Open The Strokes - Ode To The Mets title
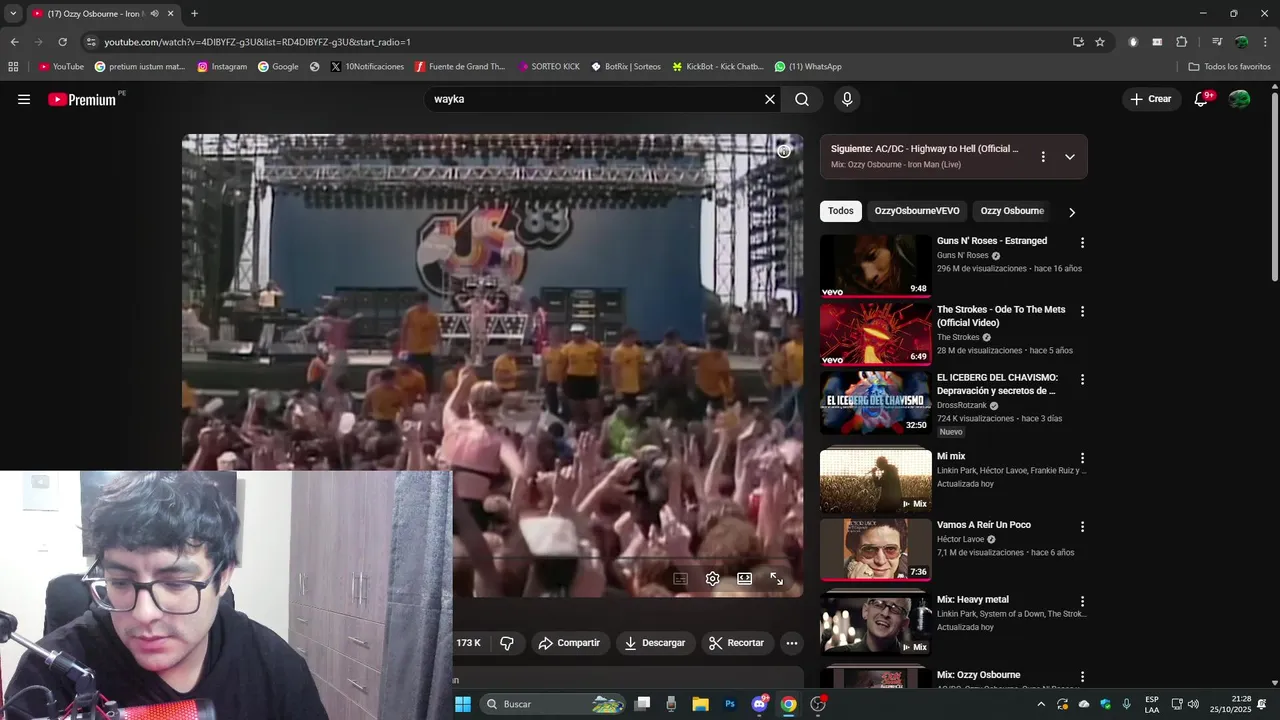 point(1001,316)
